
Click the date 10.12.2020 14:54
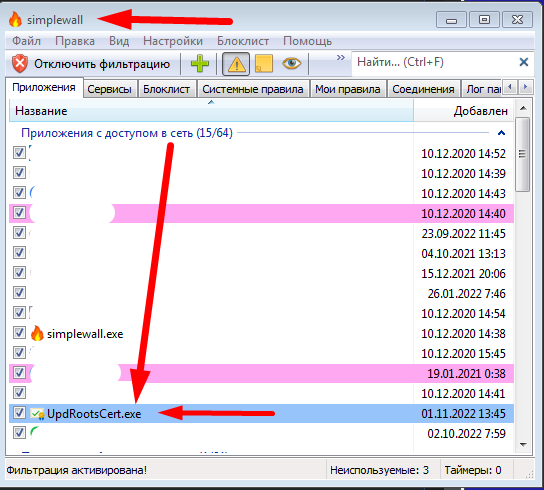tap(464, 314)
